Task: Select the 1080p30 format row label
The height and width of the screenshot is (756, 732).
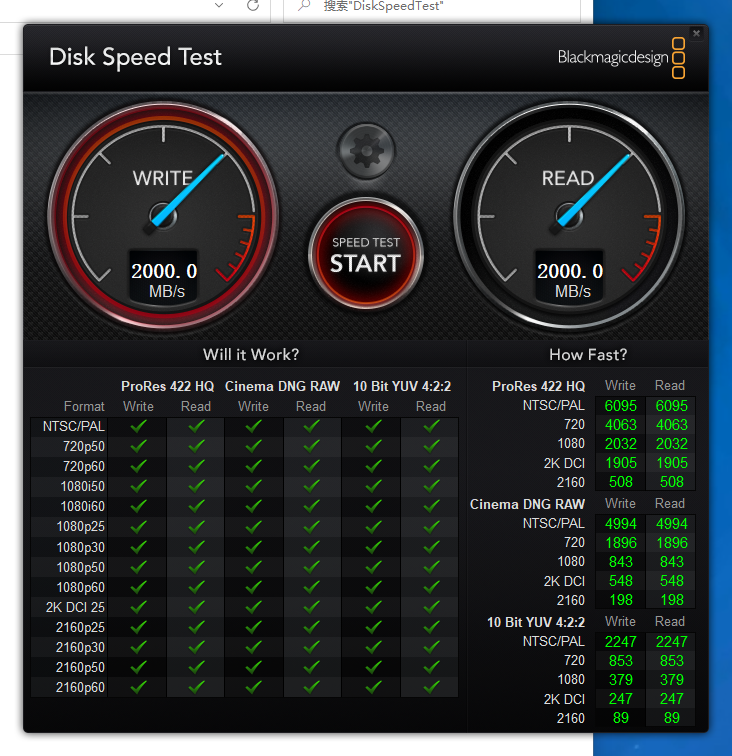Action: click(x=81, y=547)
